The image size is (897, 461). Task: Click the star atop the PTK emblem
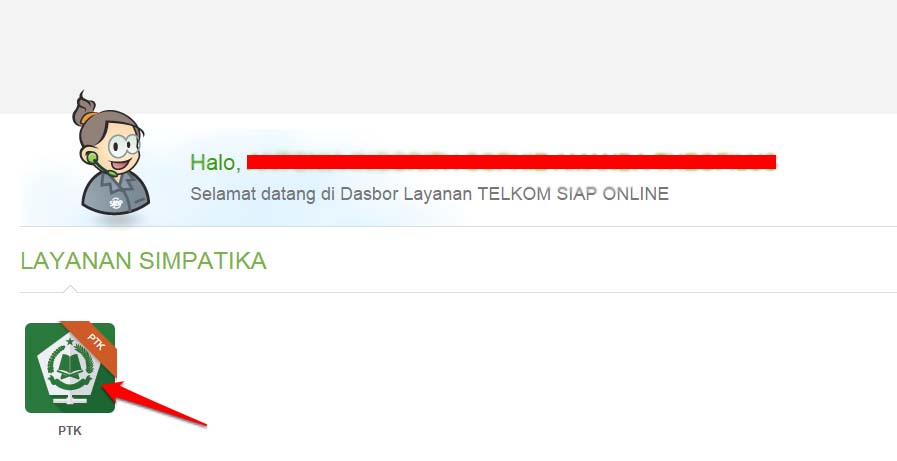(70, 342)
